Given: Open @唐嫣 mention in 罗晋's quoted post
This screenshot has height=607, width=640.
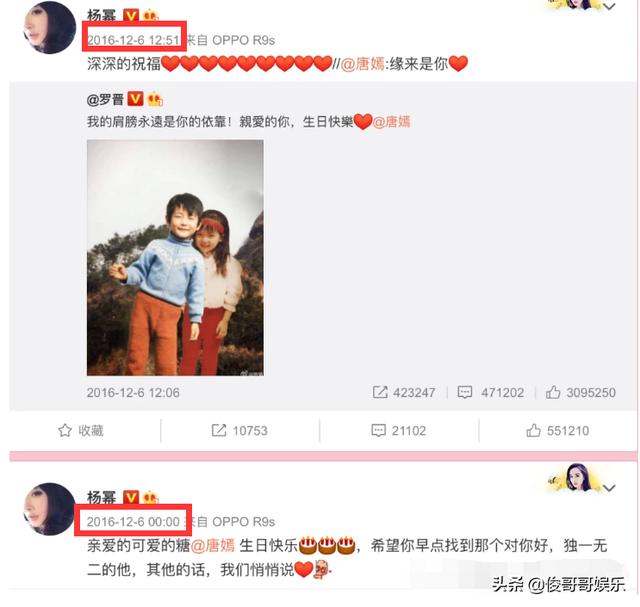Looking at the screenshot, I should point(391,122).
